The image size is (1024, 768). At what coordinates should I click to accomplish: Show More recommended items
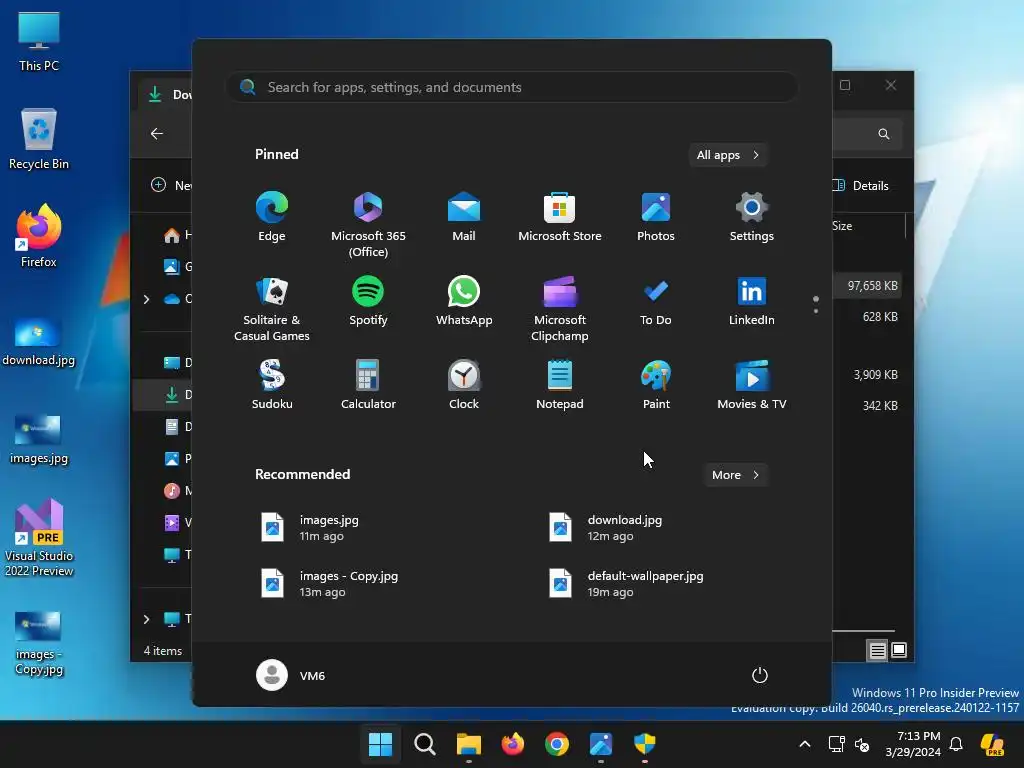point(735,475)
